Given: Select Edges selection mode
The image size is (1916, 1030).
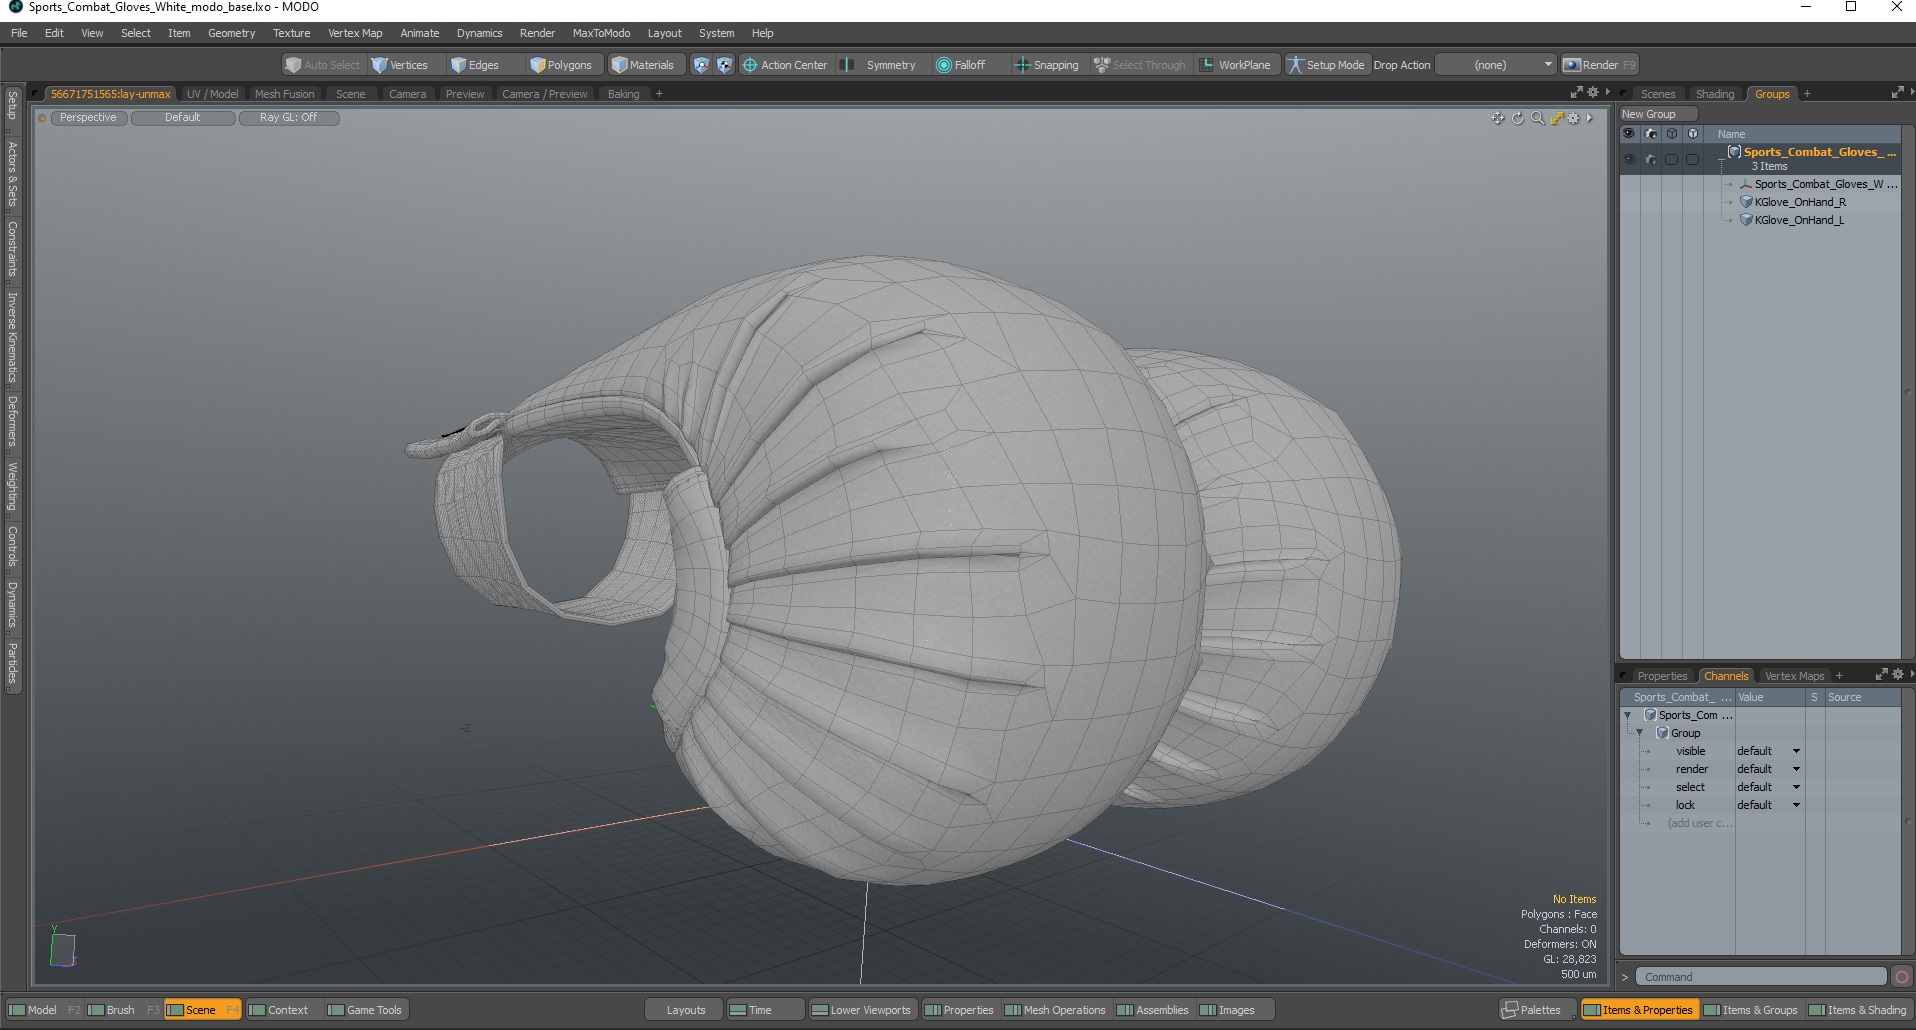Looking at the screenshot, I should pyautogui.click(x=475, y=65).
